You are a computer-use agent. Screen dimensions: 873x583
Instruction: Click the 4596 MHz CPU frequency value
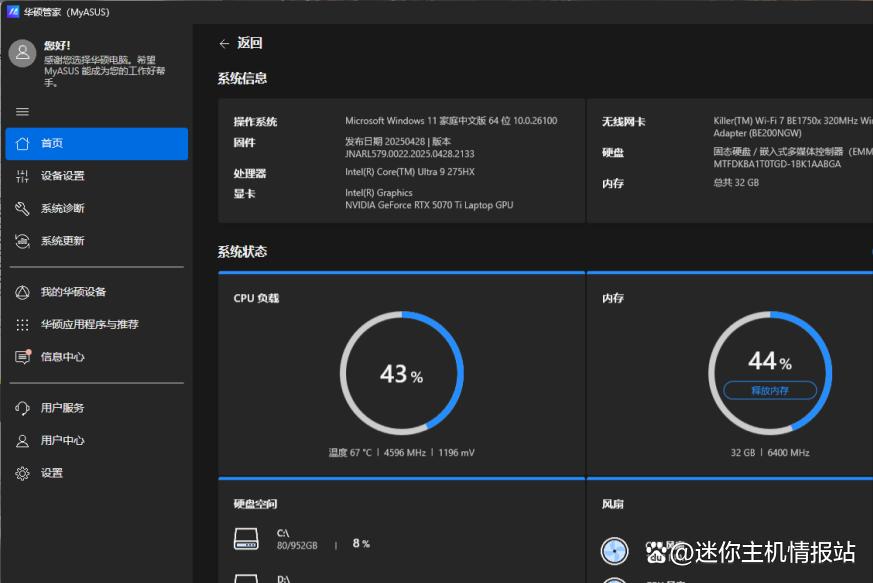pyautogui.click(x=405, y=453)
